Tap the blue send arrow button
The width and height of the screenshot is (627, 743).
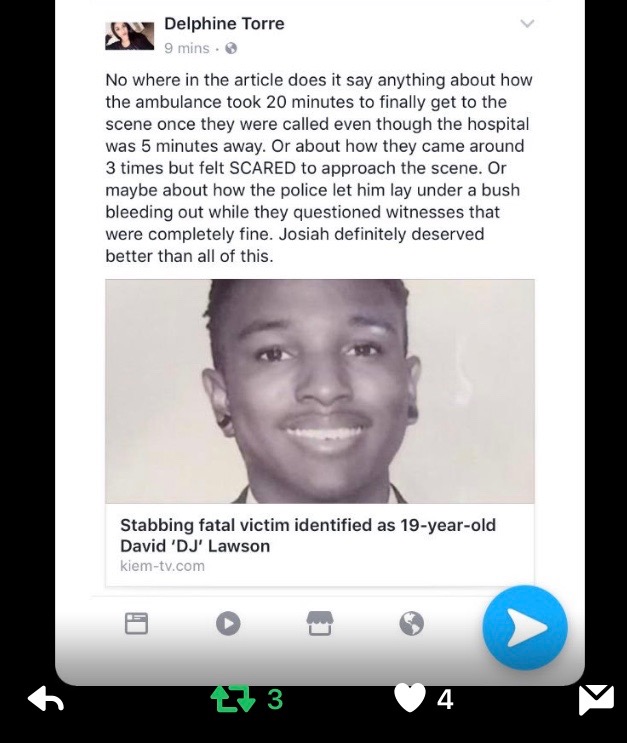point(525,628)
